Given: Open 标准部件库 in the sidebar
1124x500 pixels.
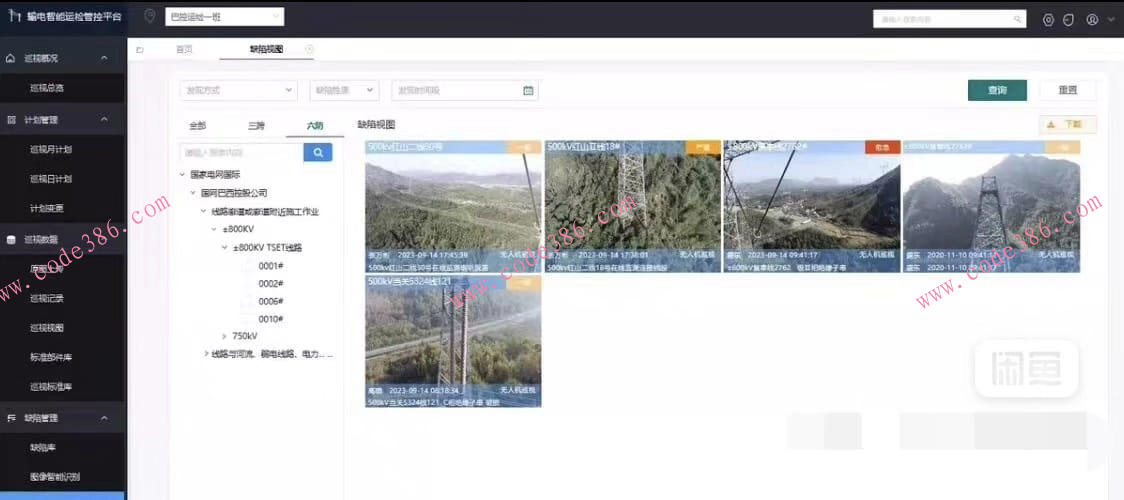Looking at the screenshot, I should click(51, 357).
